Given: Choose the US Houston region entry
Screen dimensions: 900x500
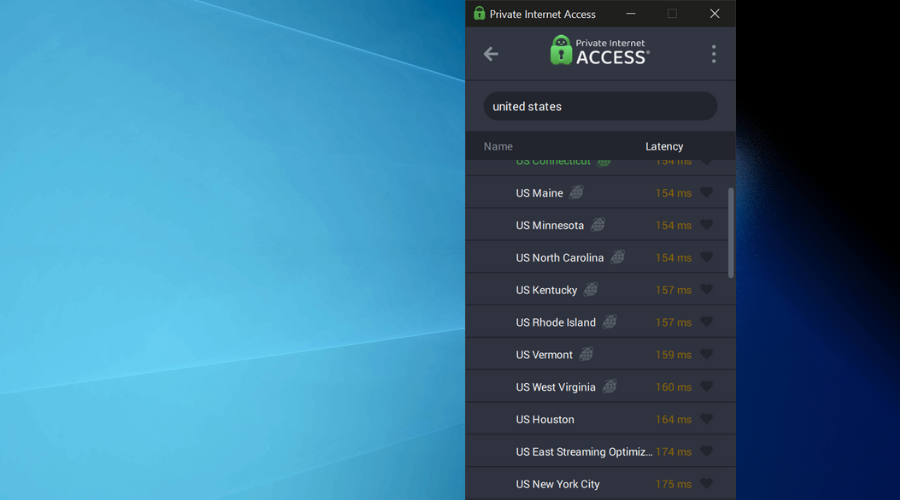Looking at the screenshot, I should click(x=545, y=420).
